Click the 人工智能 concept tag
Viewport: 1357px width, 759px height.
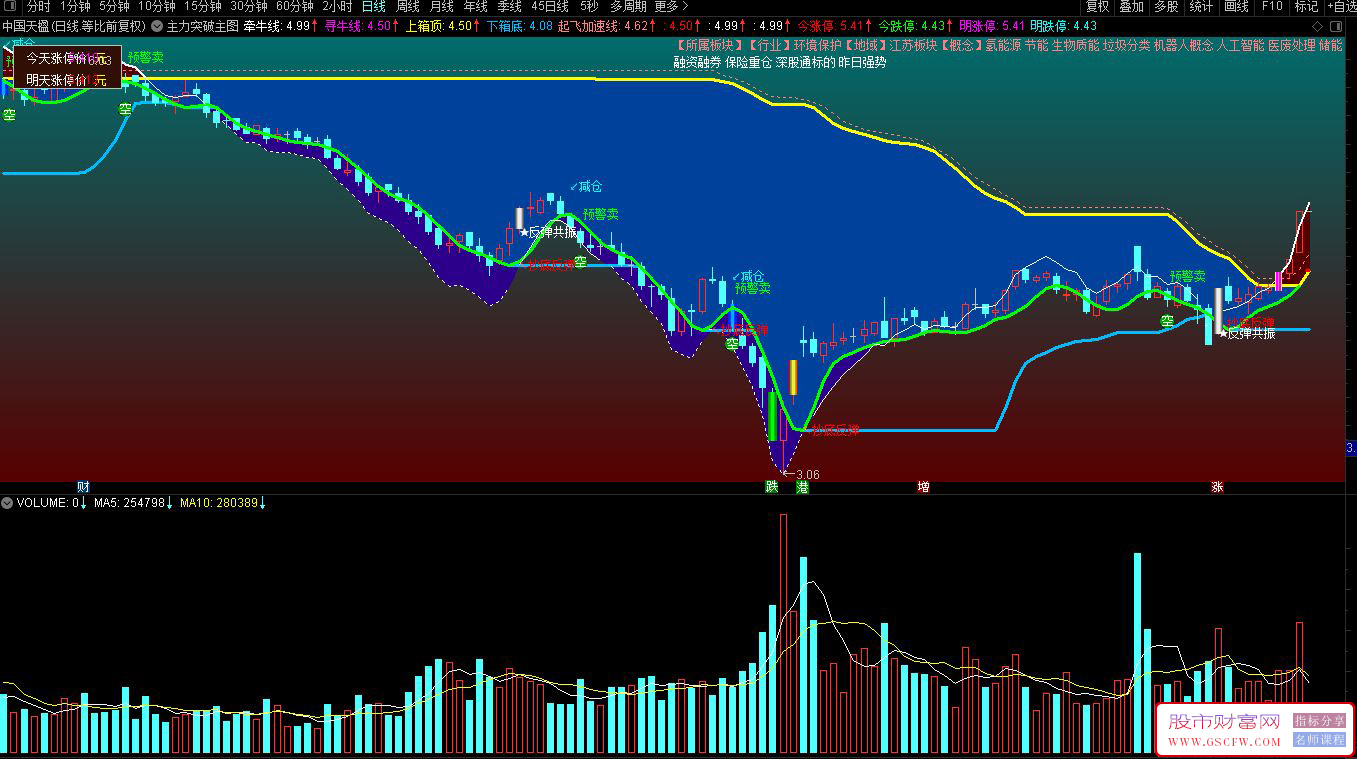point(1241,45)
